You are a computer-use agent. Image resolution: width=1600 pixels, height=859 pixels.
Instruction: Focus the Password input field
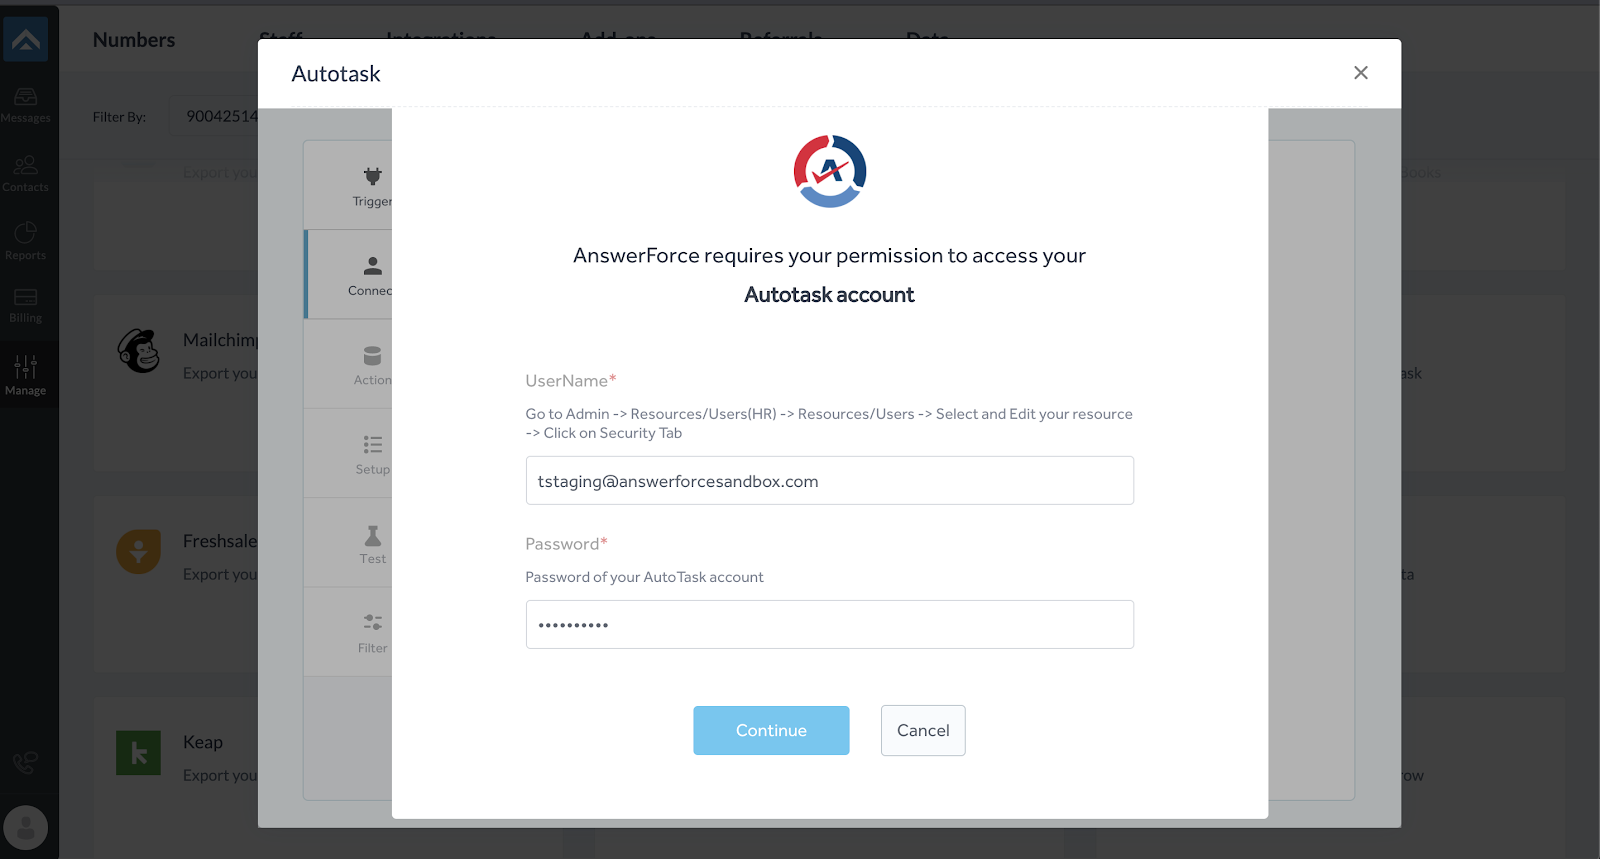[x=830, y=625]
